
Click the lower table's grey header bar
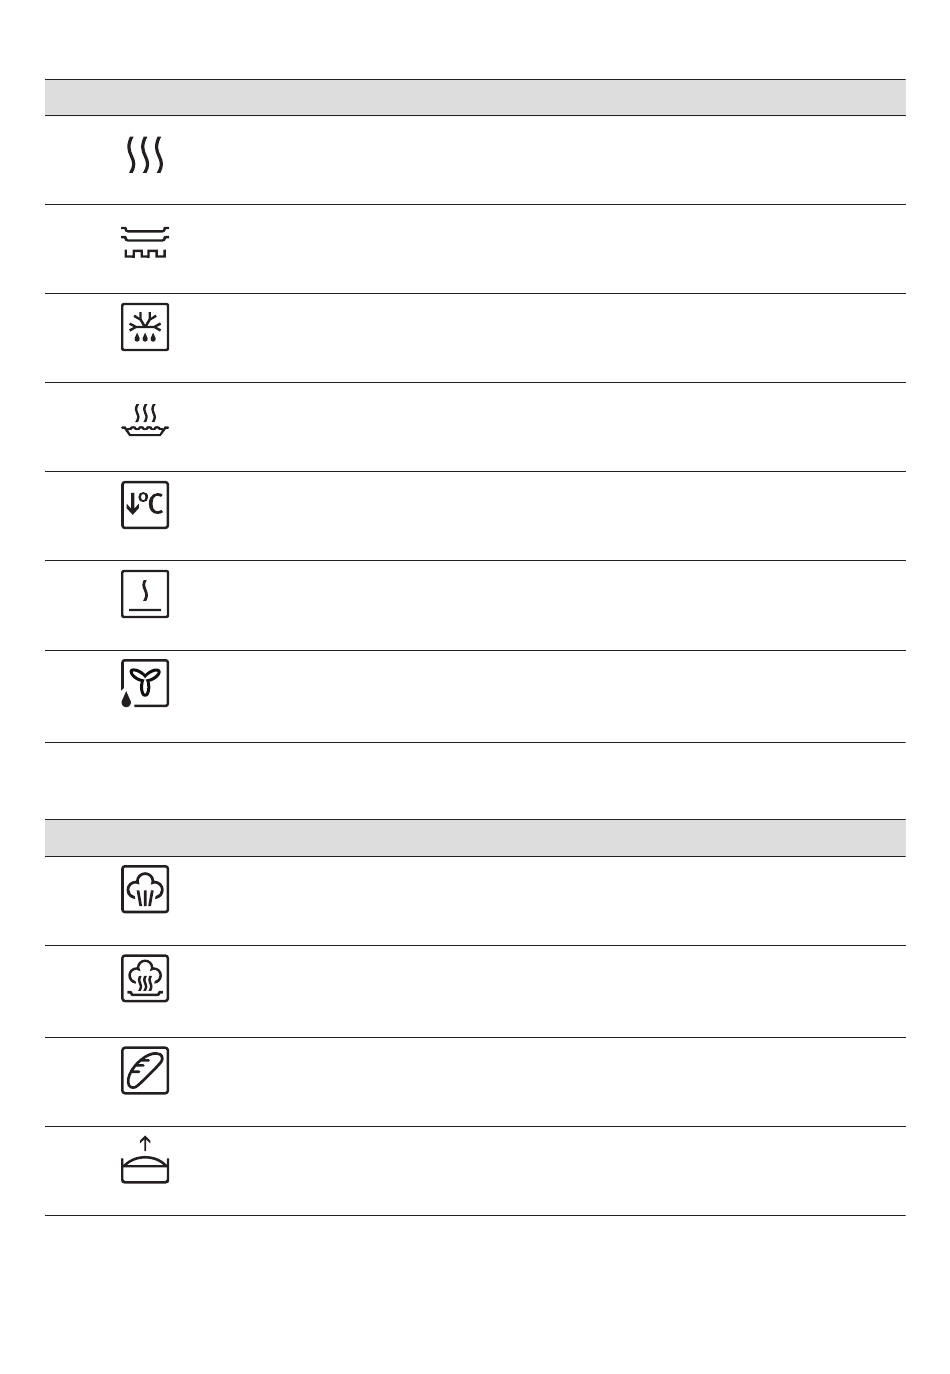tap(475, 838)
